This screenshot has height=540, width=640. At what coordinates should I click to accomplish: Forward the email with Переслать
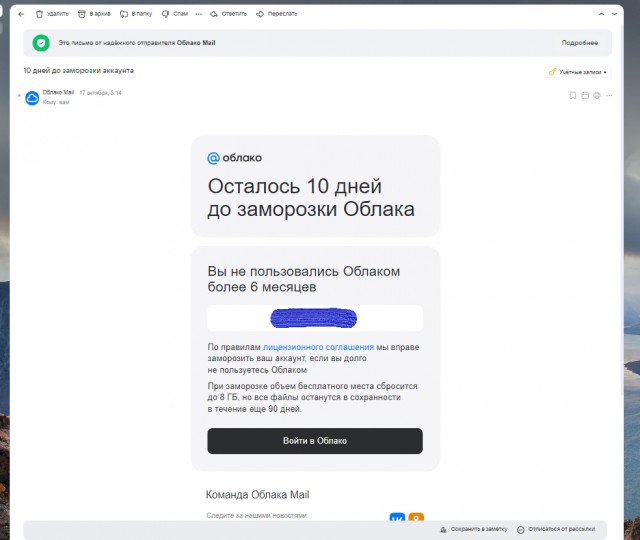point(277,14)
